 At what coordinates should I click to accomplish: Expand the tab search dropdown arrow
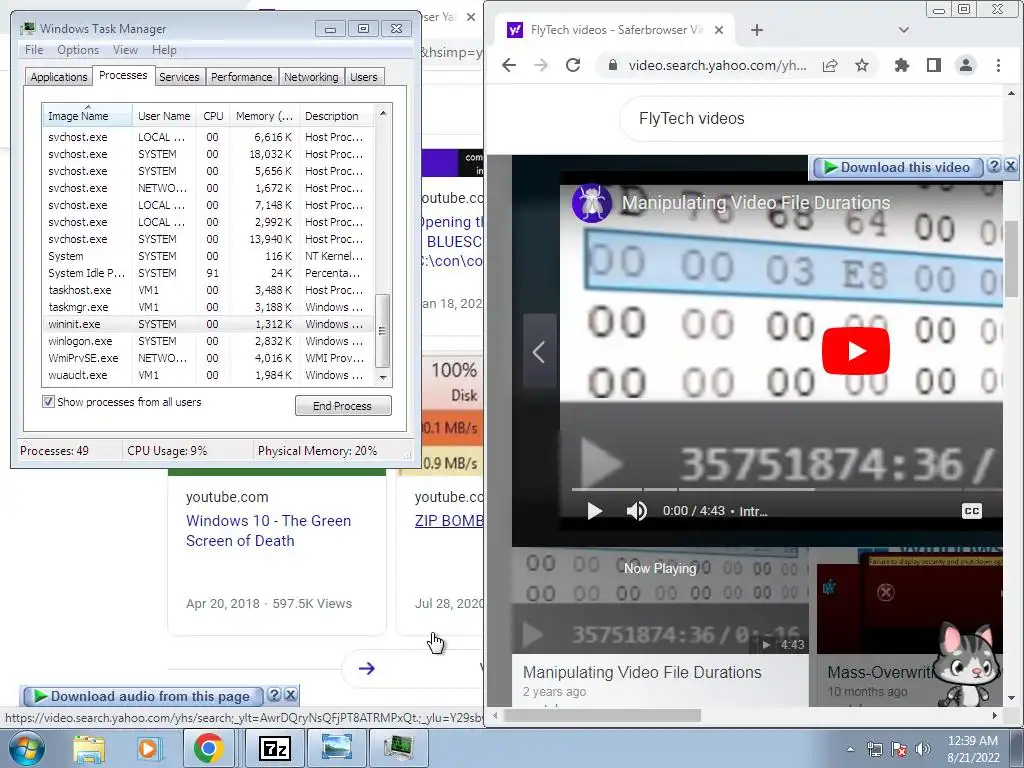(x=904, y=30)
